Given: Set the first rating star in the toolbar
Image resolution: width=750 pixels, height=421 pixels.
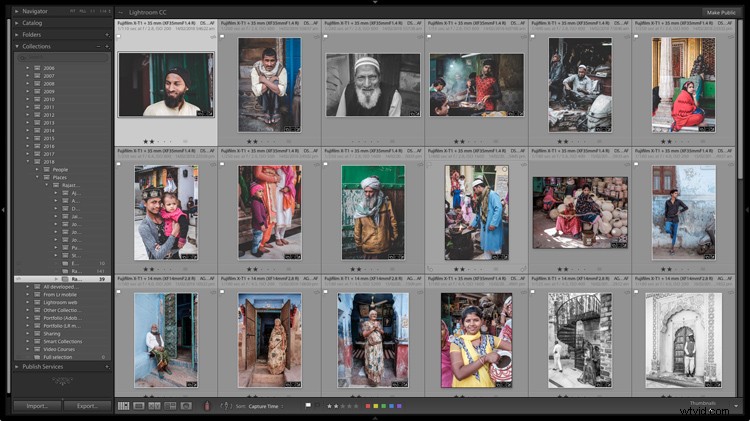Looking at the screenshot, I should point(329,406).
